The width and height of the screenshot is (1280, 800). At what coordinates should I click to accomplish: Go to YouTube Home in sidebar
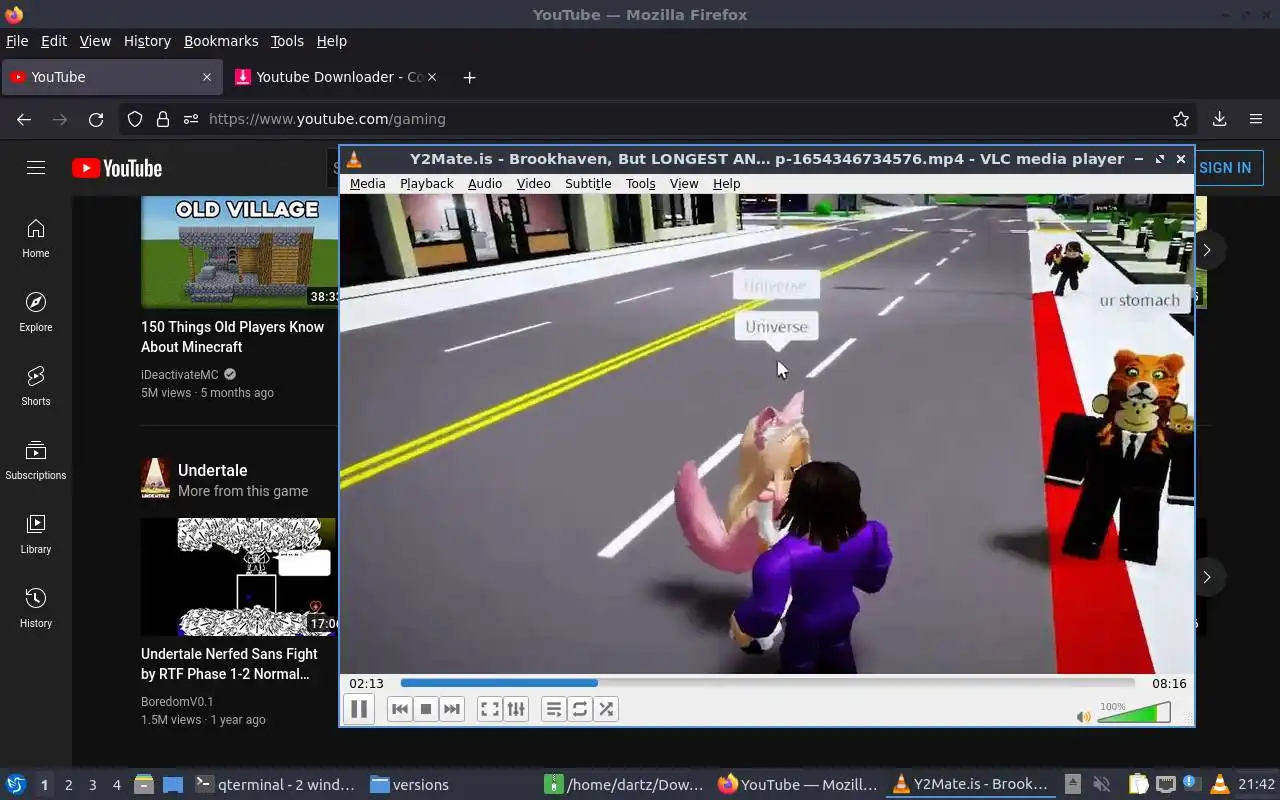click(x=36, y=238)
